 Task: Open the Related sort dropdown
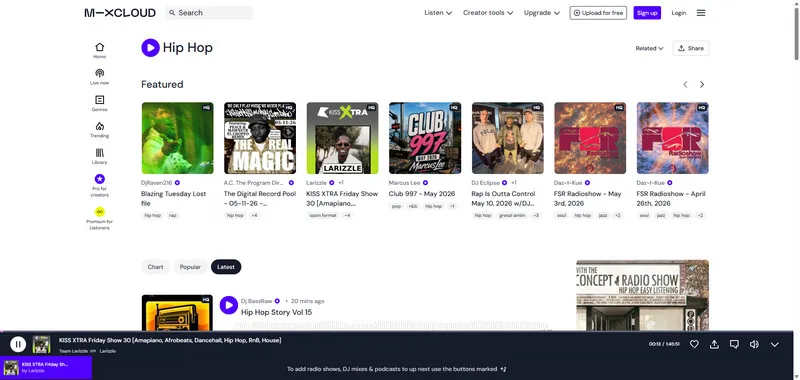tap(649, 48)
